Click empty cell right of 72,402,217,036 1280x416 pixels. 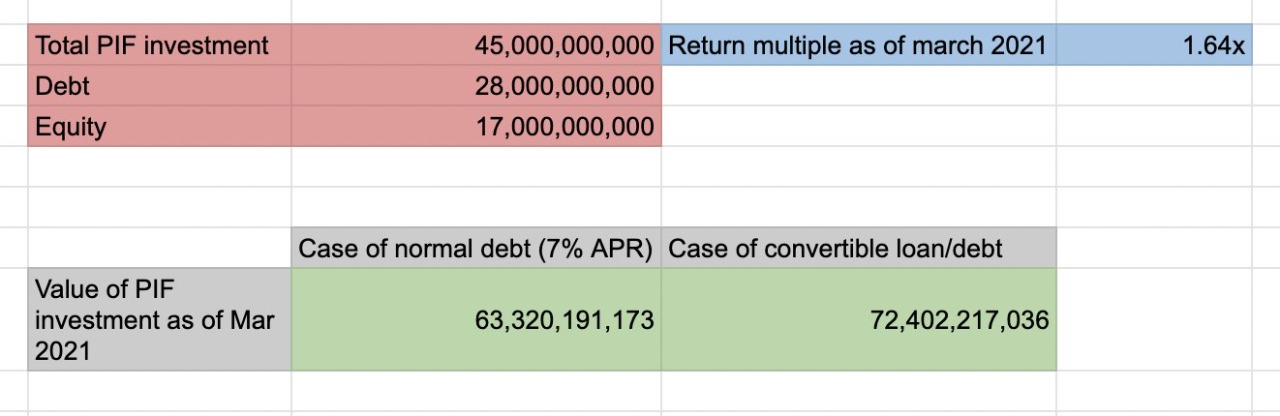coord(1153,320)
